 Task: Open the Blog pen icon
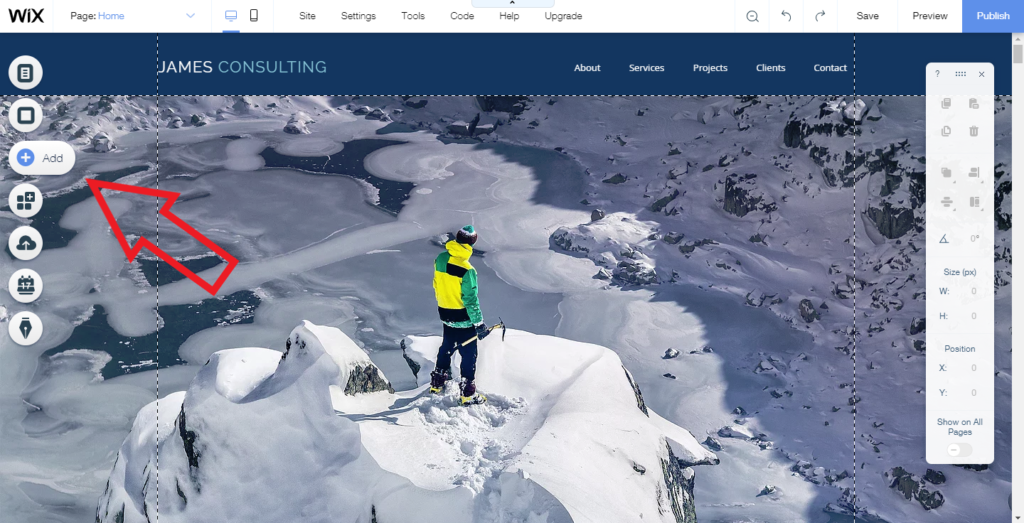tap(25, 328)
